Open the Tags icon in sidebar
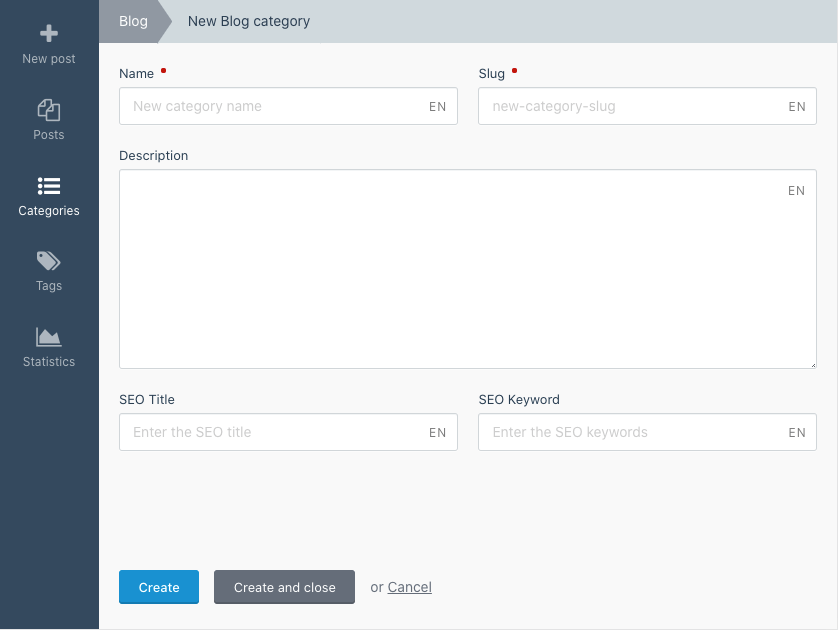The height and width of the screenshot is (630, 838). [49, 261]
